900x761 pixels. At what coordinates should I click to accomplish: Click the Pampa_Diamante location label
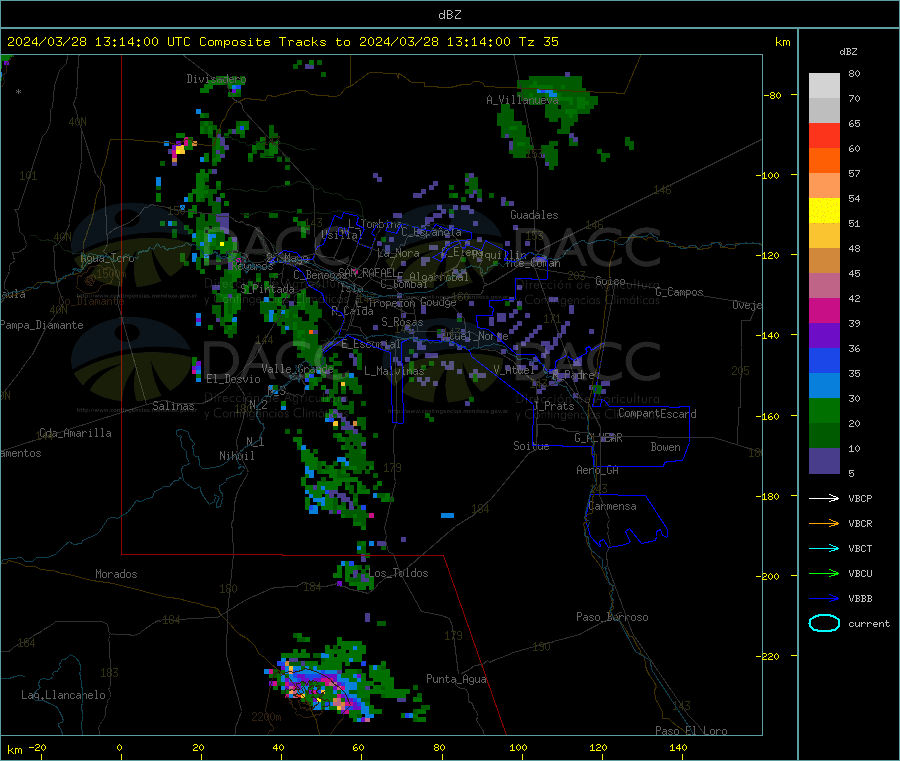(41, 325)
